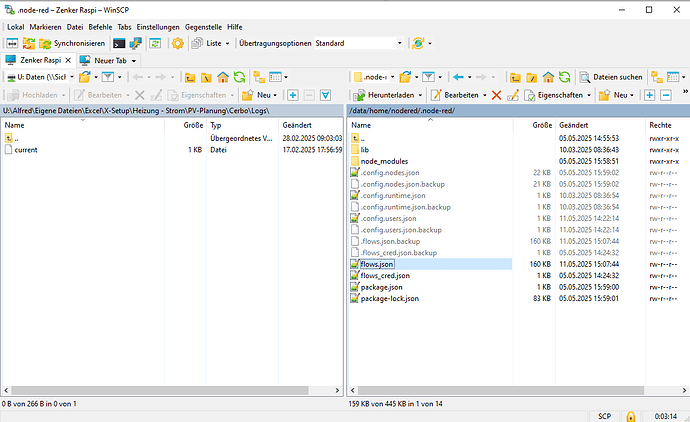Click the remote panel open directory icon
Viewport: 690px width, 422px height.
[x=405, y=77]
